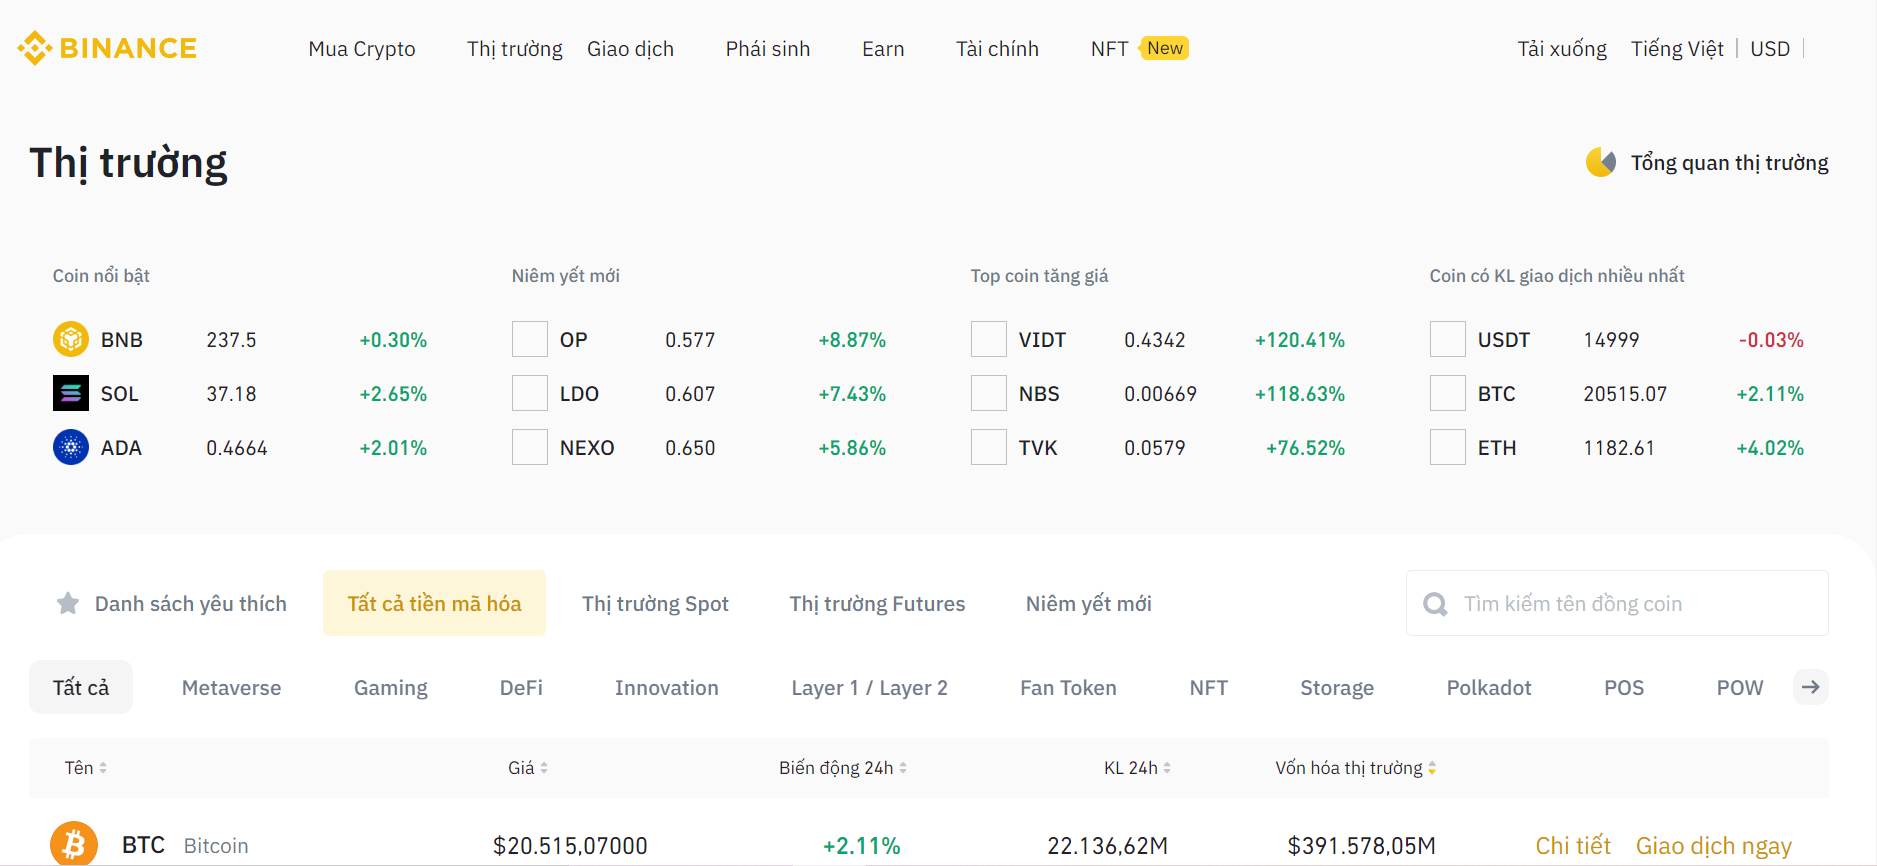Image resolution: width=1877 pixels, height=866 pixels.
Task: Open Chi tiết for Bitcoin row
Action: (x=1573, y=846)
